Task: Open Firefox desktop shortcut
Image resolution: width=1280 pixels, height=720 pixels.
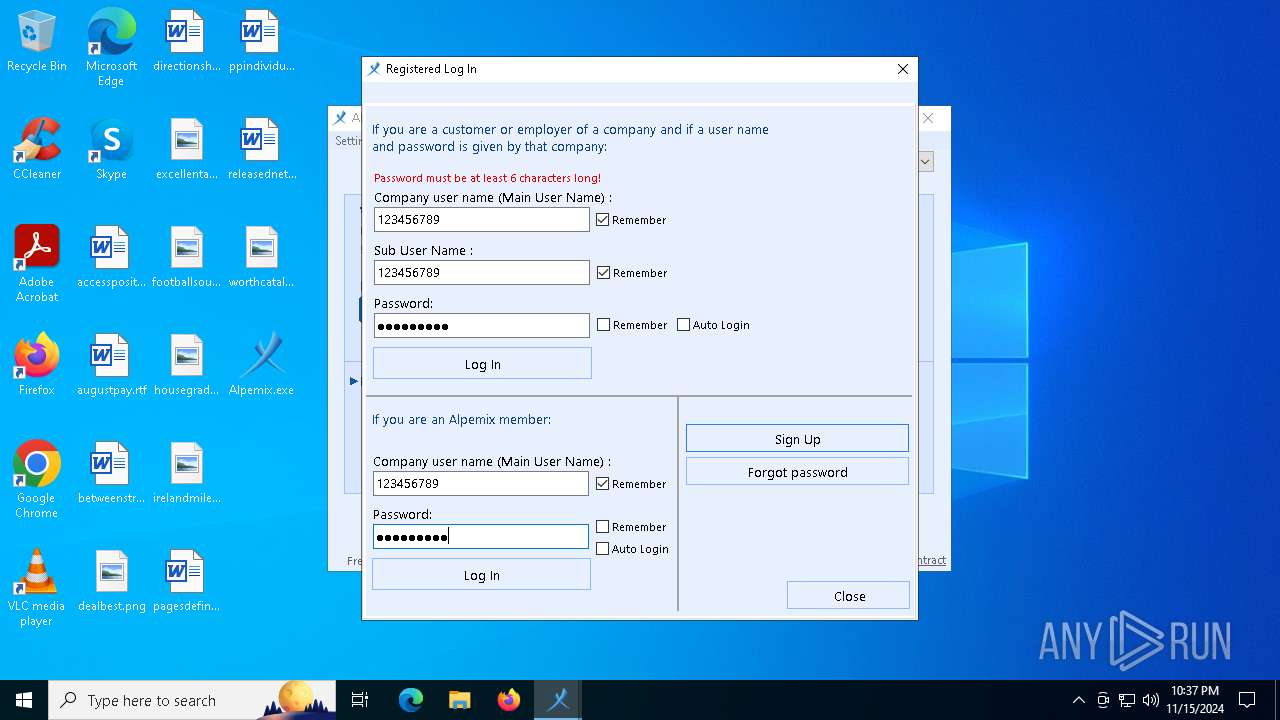Action: click(37, 365)
